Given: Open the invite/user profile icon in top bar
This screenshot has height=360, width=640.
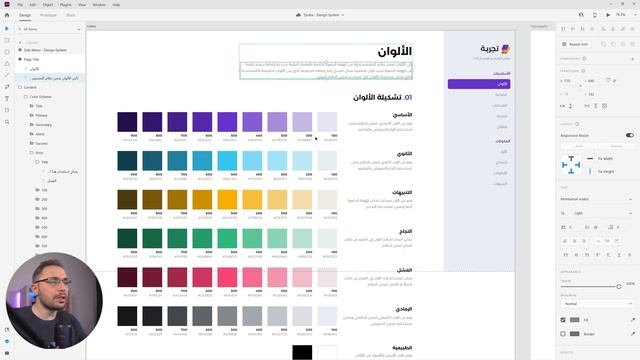Looking at the screenshot, I should coord(581,15).
